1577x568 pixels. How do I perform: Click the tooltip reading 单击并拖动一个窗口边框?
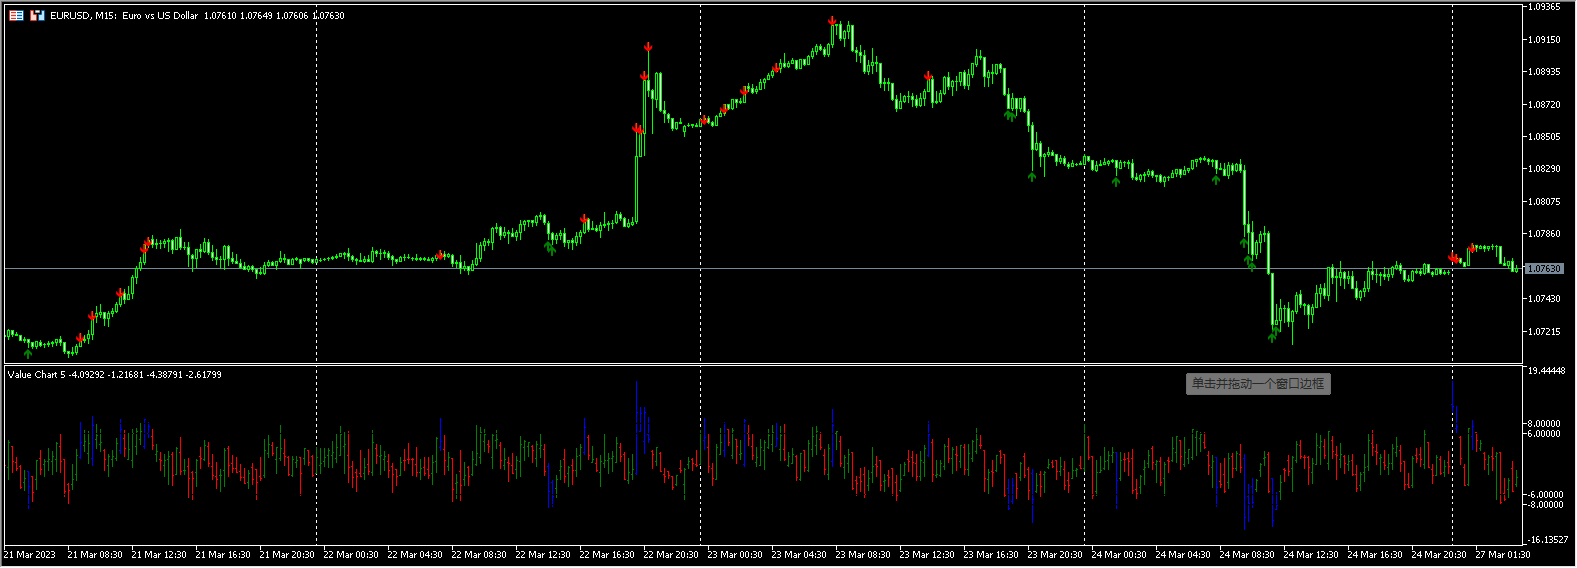point(1258,384)
